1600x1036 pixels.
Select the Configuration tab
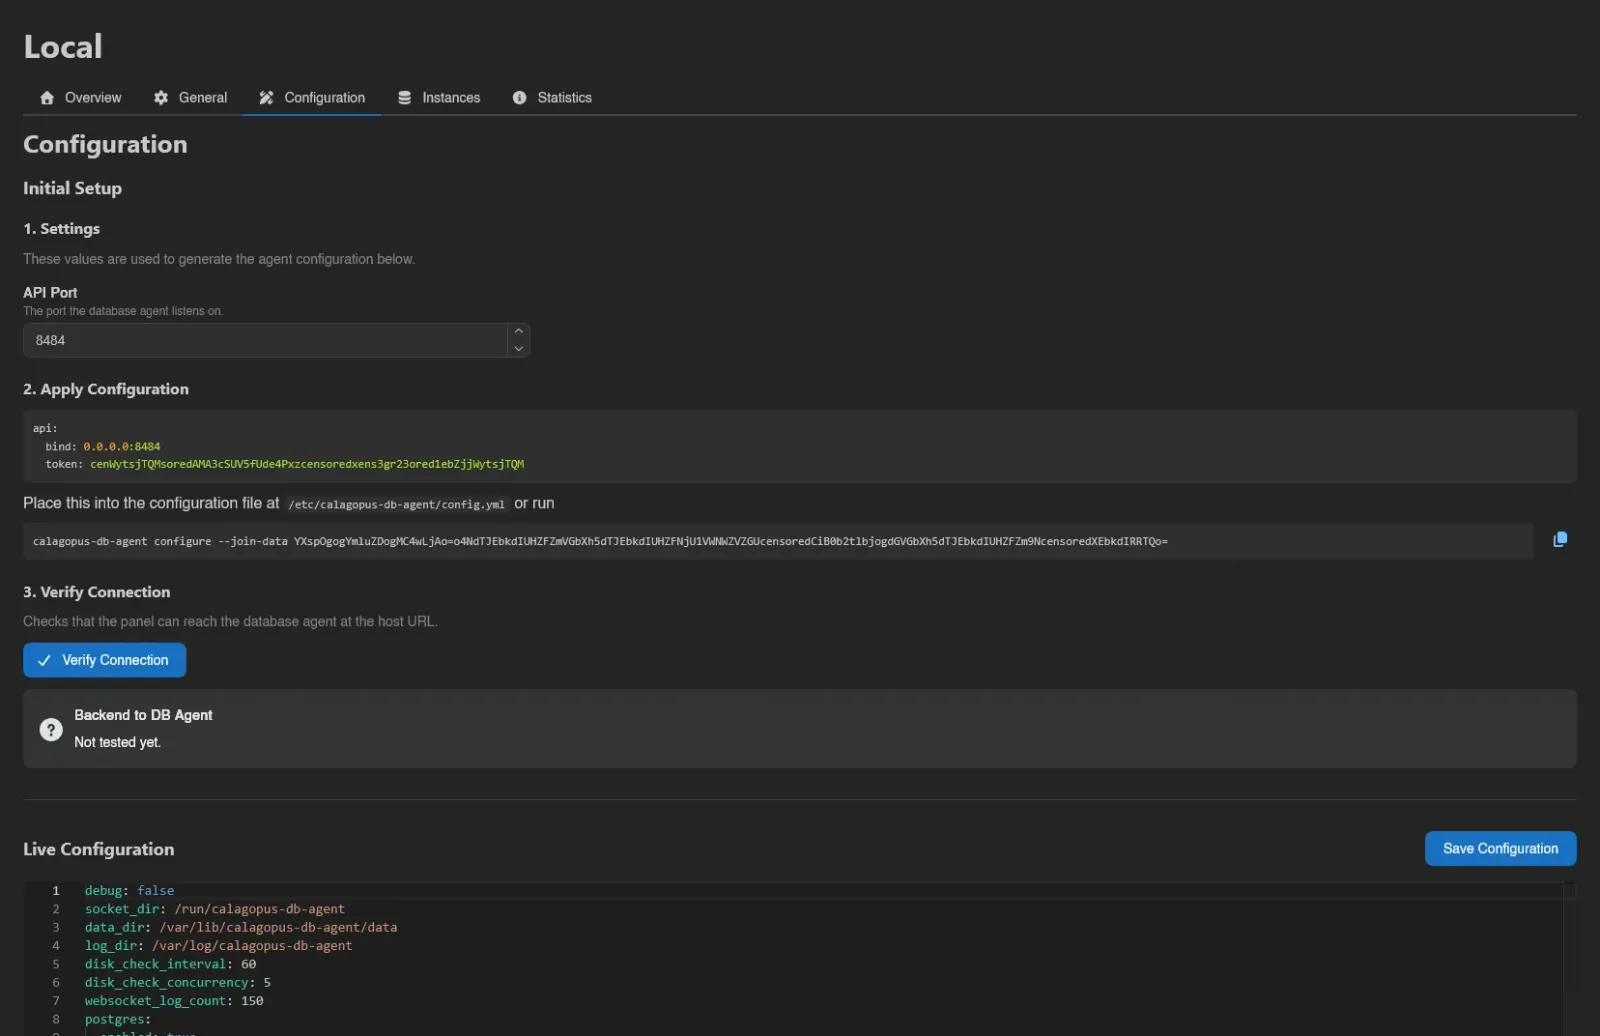pyautogui.click(x=311, y=98)
